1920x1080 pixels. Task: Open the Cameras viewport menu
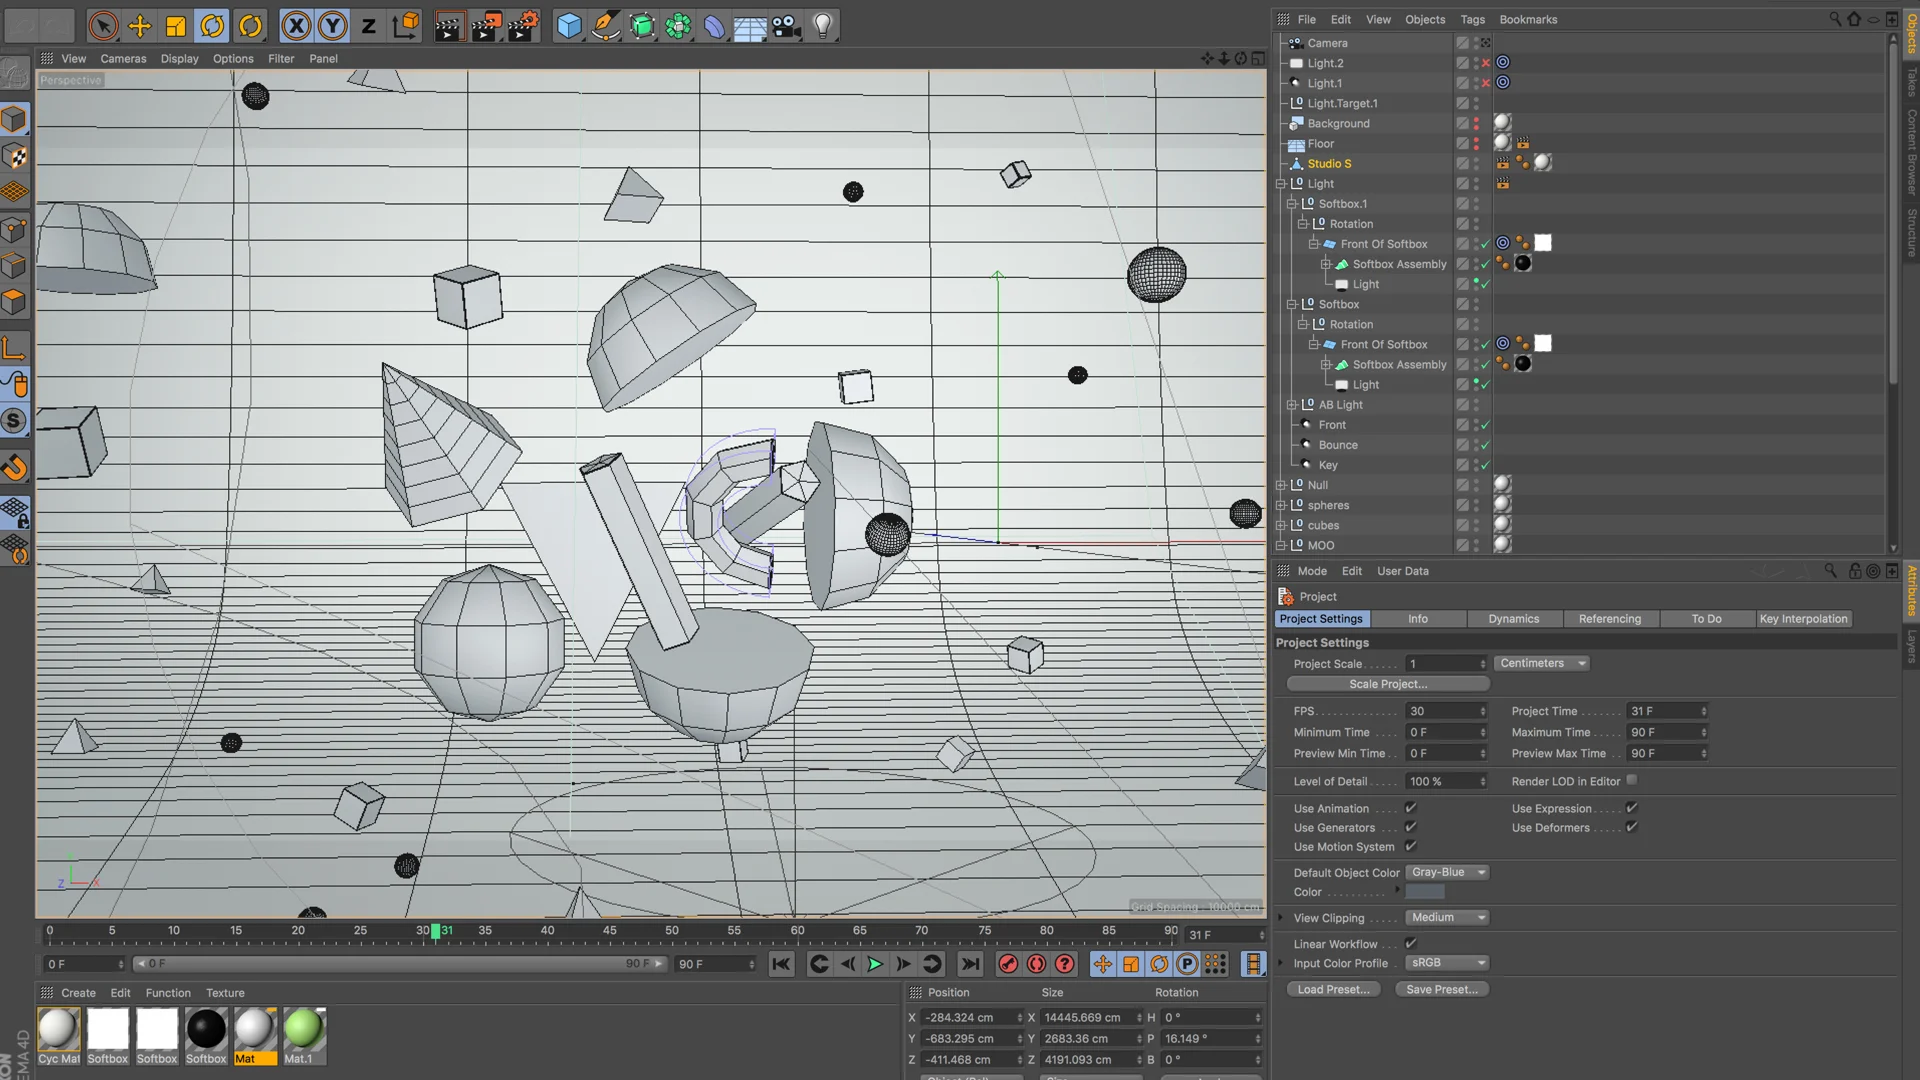click(123, 58)
